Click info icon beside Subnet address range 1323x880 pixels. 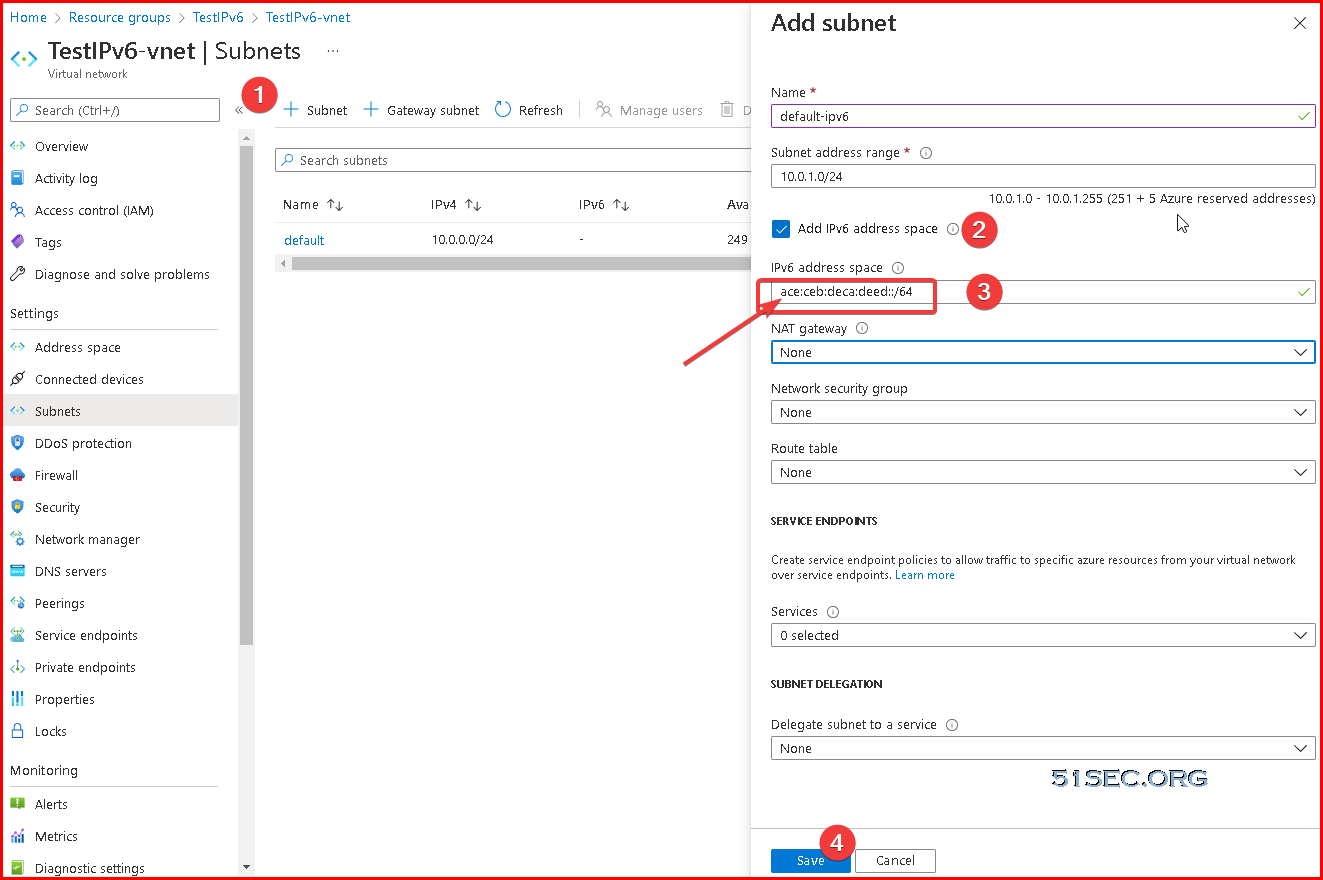click(926, 153)
